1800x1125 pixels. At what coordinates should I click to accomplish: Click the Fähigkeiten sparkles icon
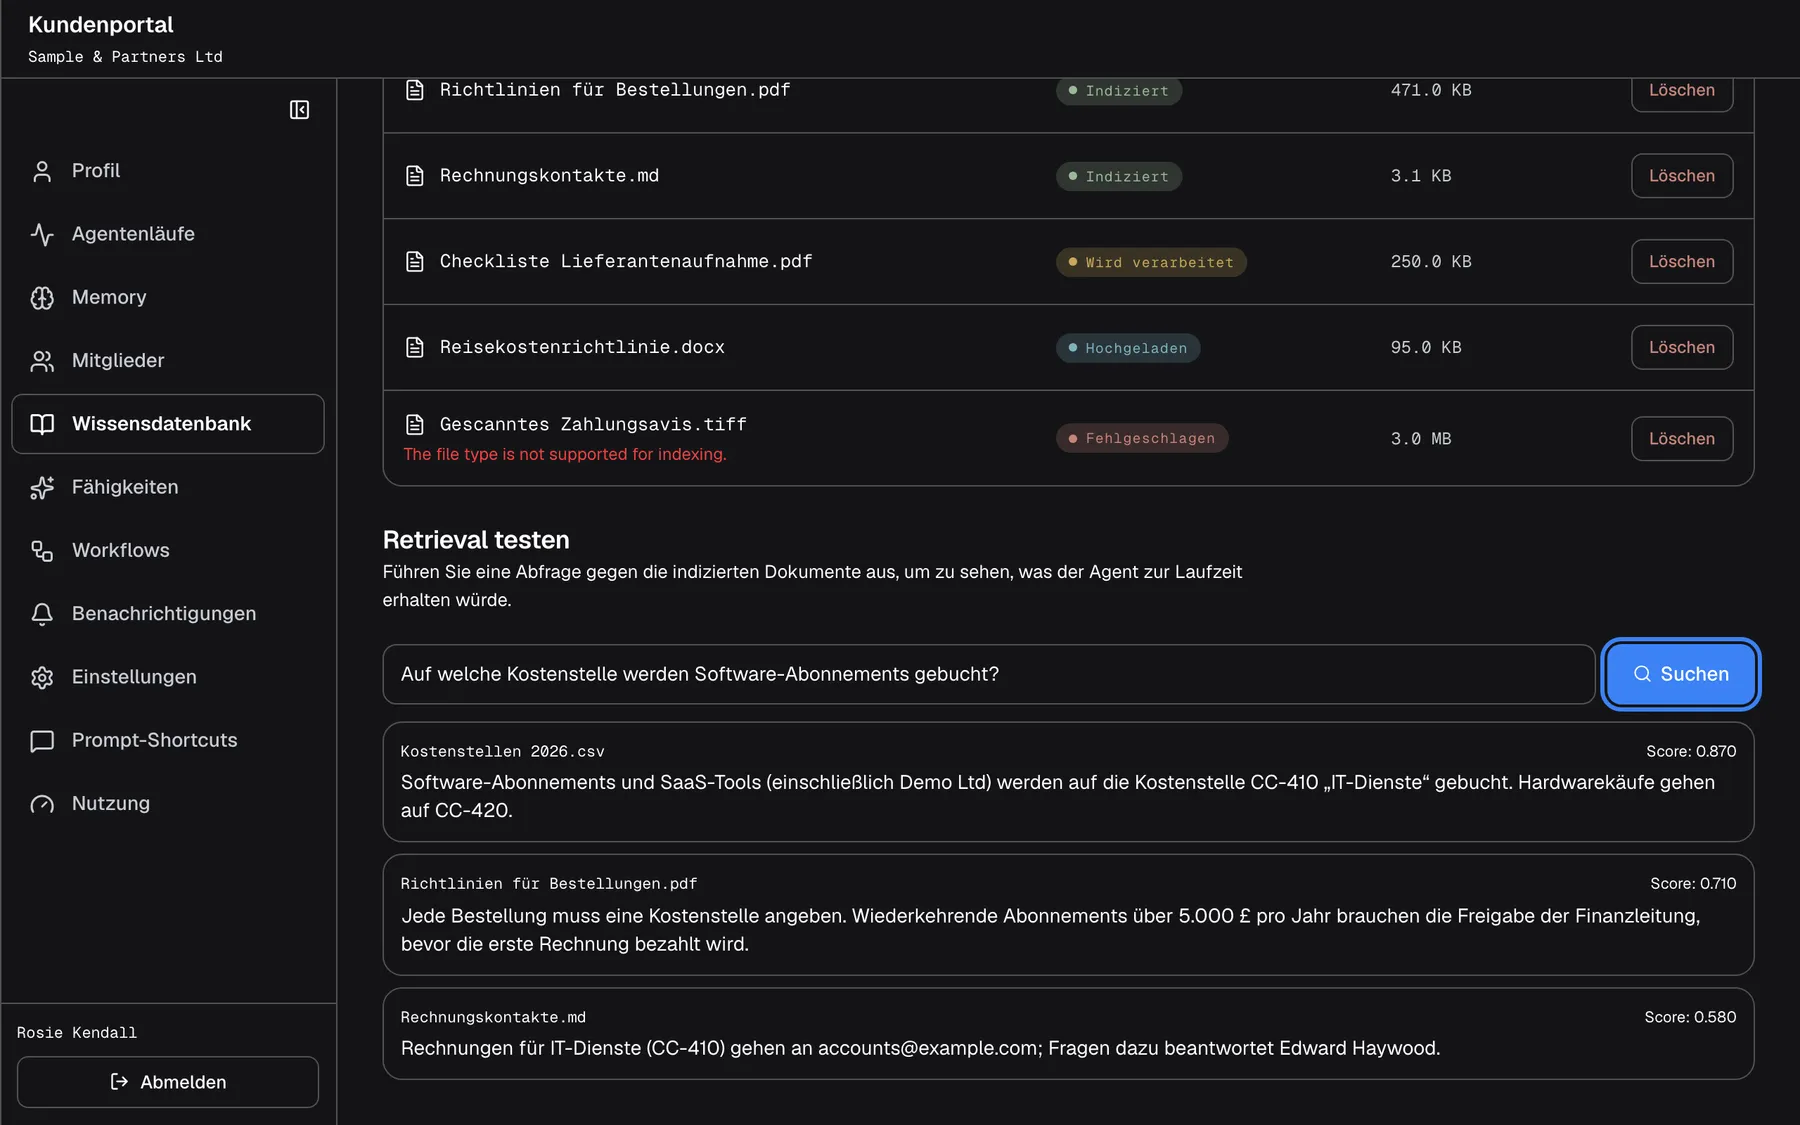42,487
